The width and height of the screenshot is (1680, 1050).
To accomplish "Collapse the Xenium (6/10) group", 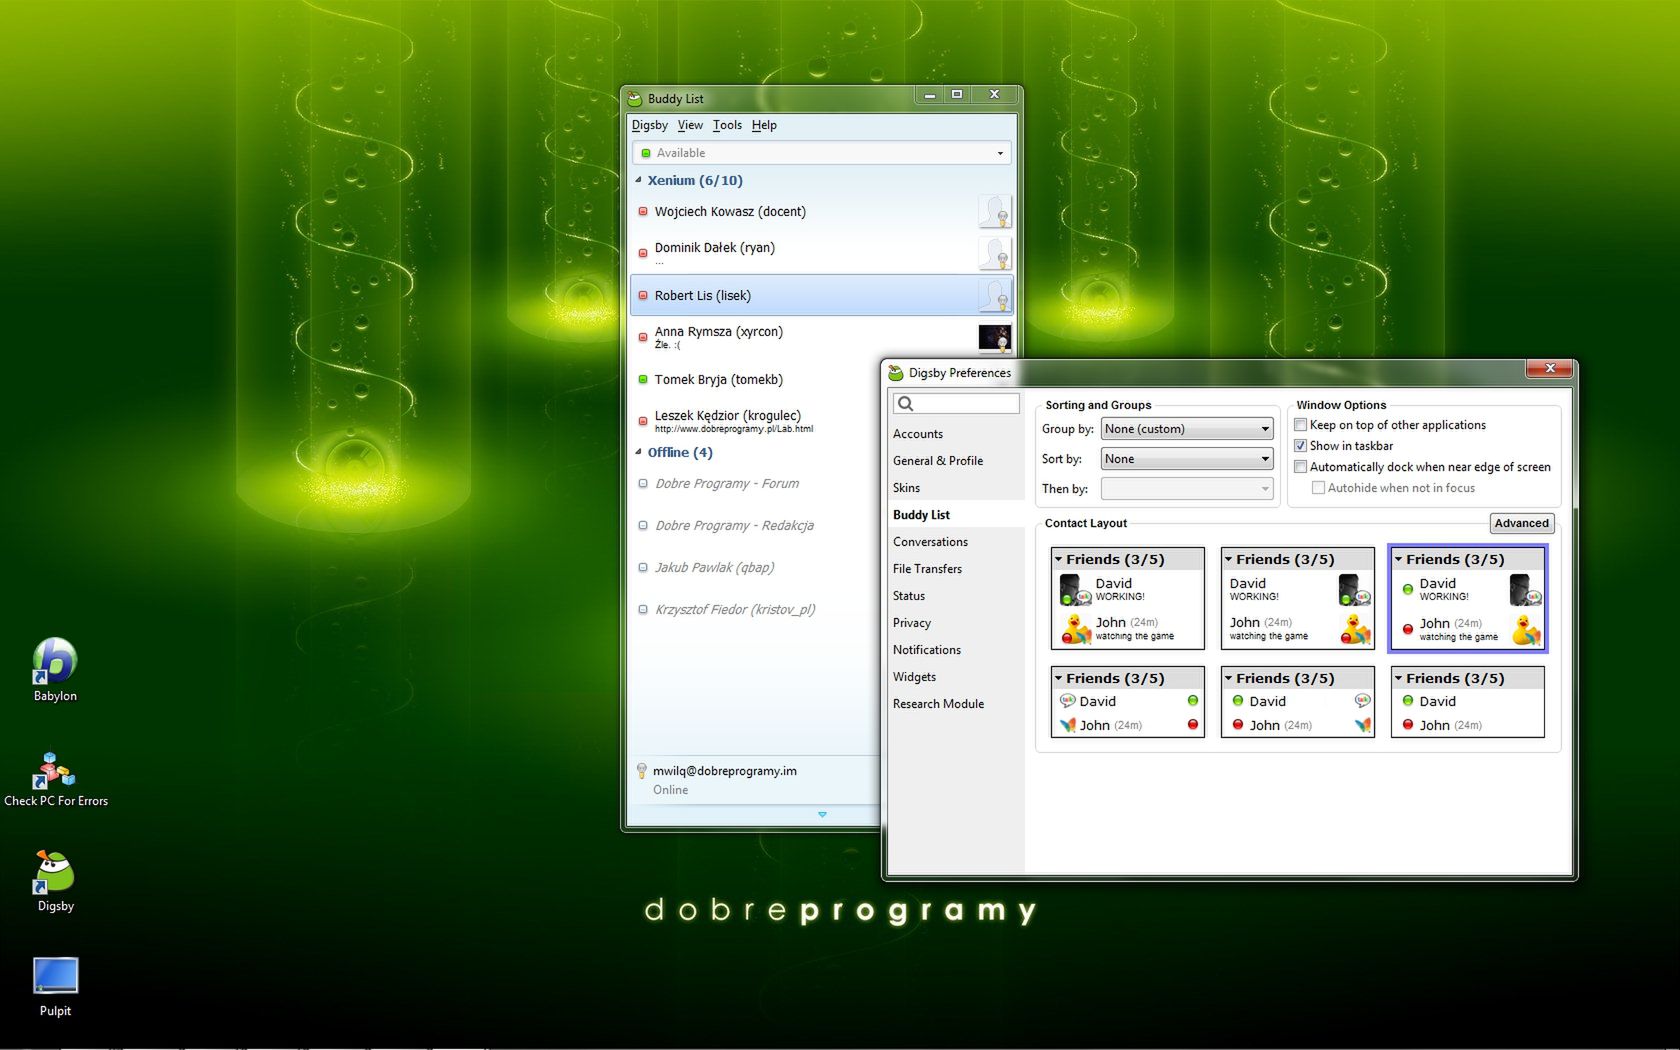I will tap(638, 180).
